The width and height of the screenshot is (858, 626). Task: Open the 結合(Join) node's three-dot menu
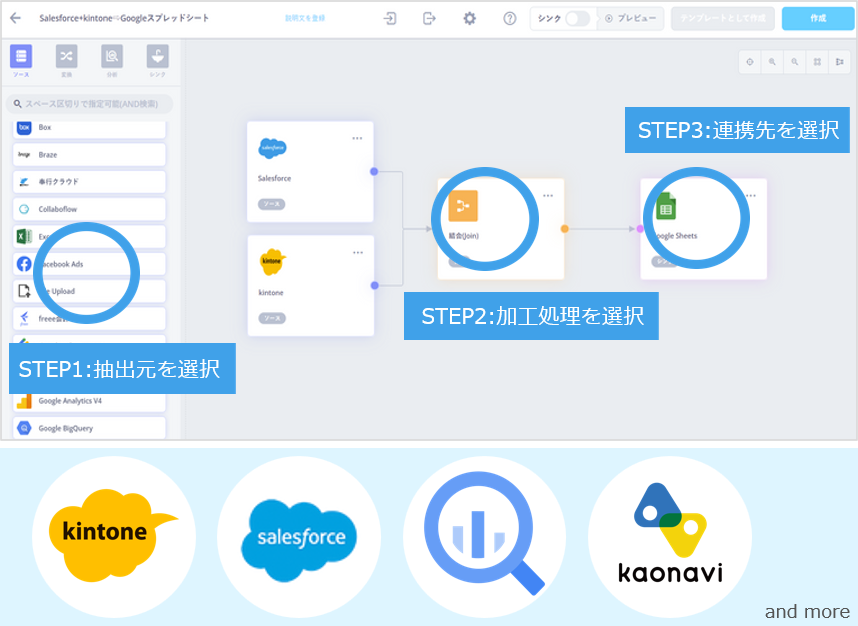[548, 196]
